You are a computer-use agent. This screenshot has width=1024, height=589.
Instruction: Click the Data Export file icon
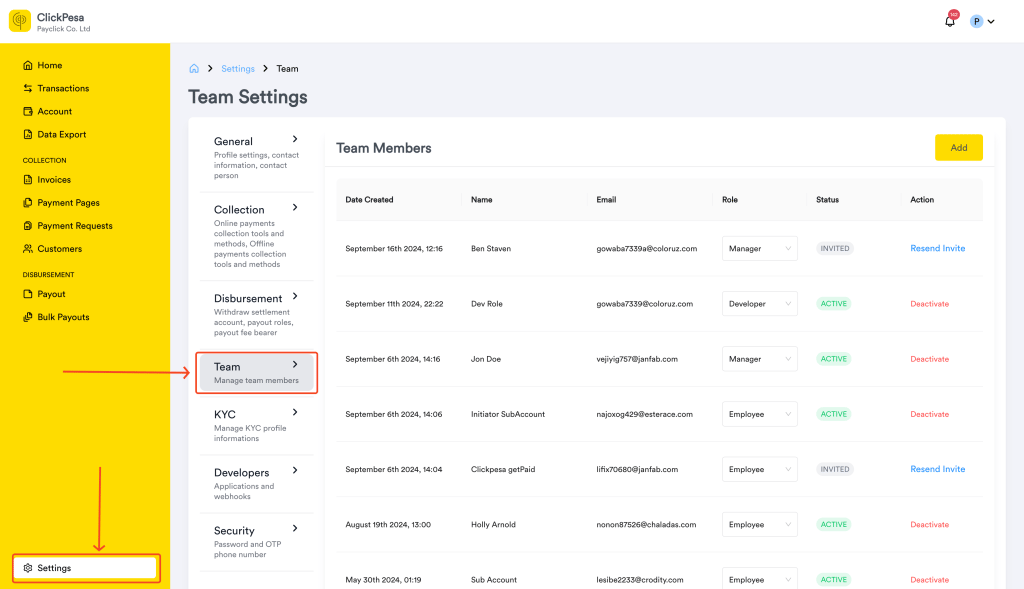click(27, 135)
